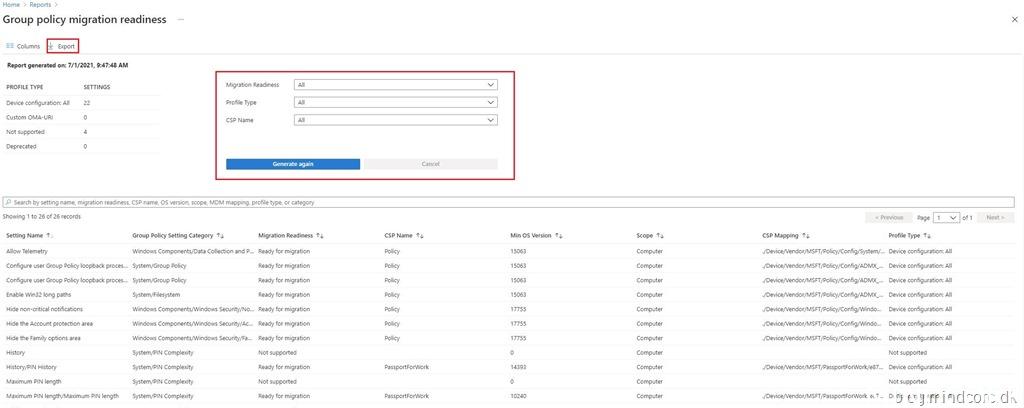The width and height of the screenshot is (1024, 408).
Task: Click the Columns icon in the toolbar
Action: [x=11, y=46]
